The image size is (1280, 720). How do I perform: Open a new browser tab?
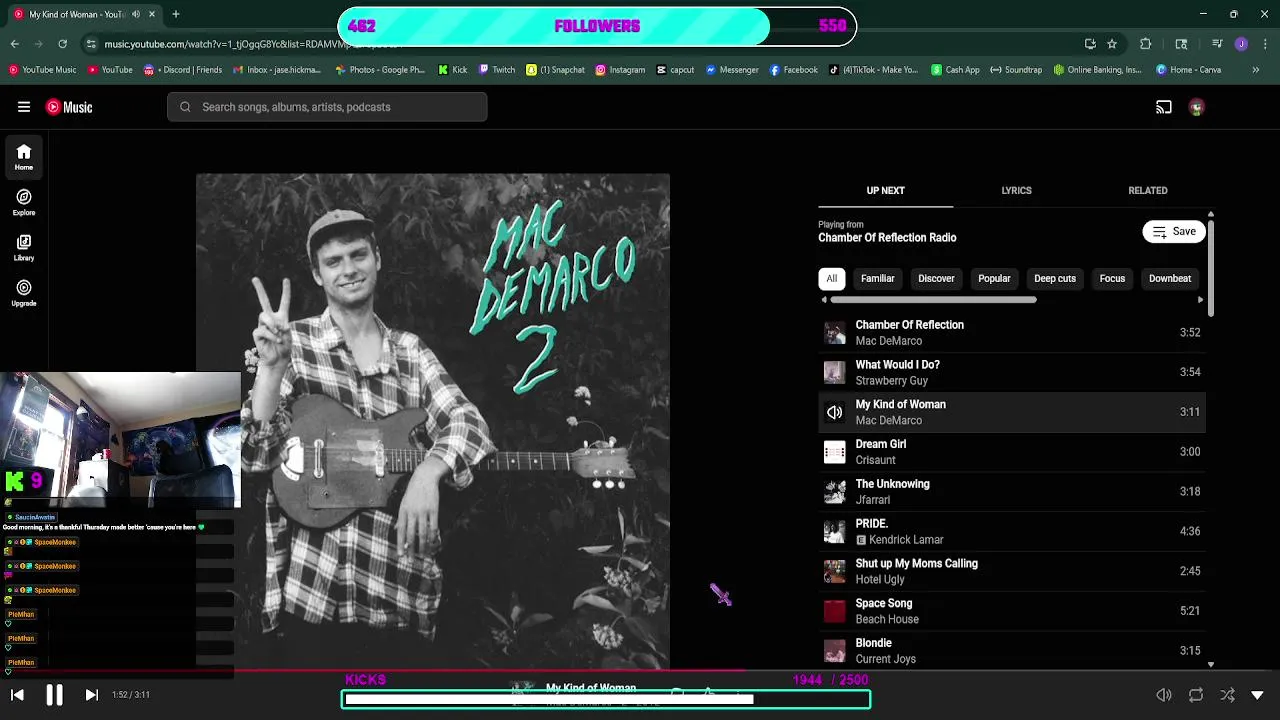coord(175,14)
